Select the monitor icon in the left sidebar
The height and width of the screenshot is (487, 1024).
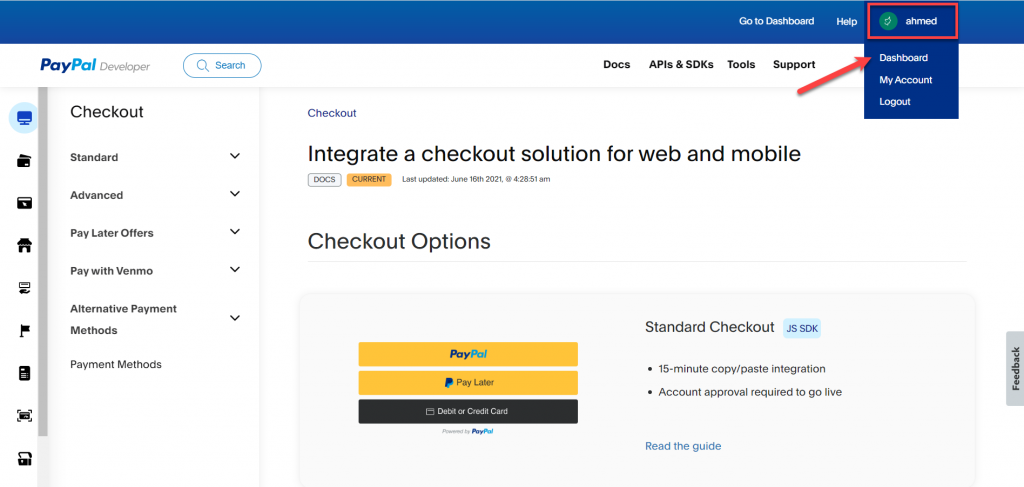point(24,118)
